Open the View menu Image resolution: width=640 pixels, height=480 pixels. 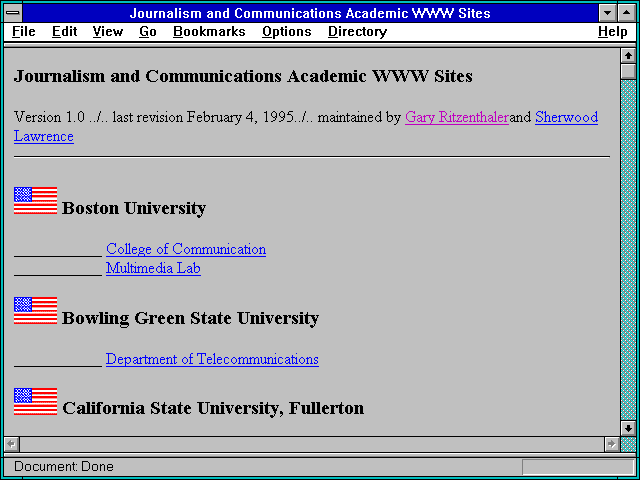pos(107,32)
